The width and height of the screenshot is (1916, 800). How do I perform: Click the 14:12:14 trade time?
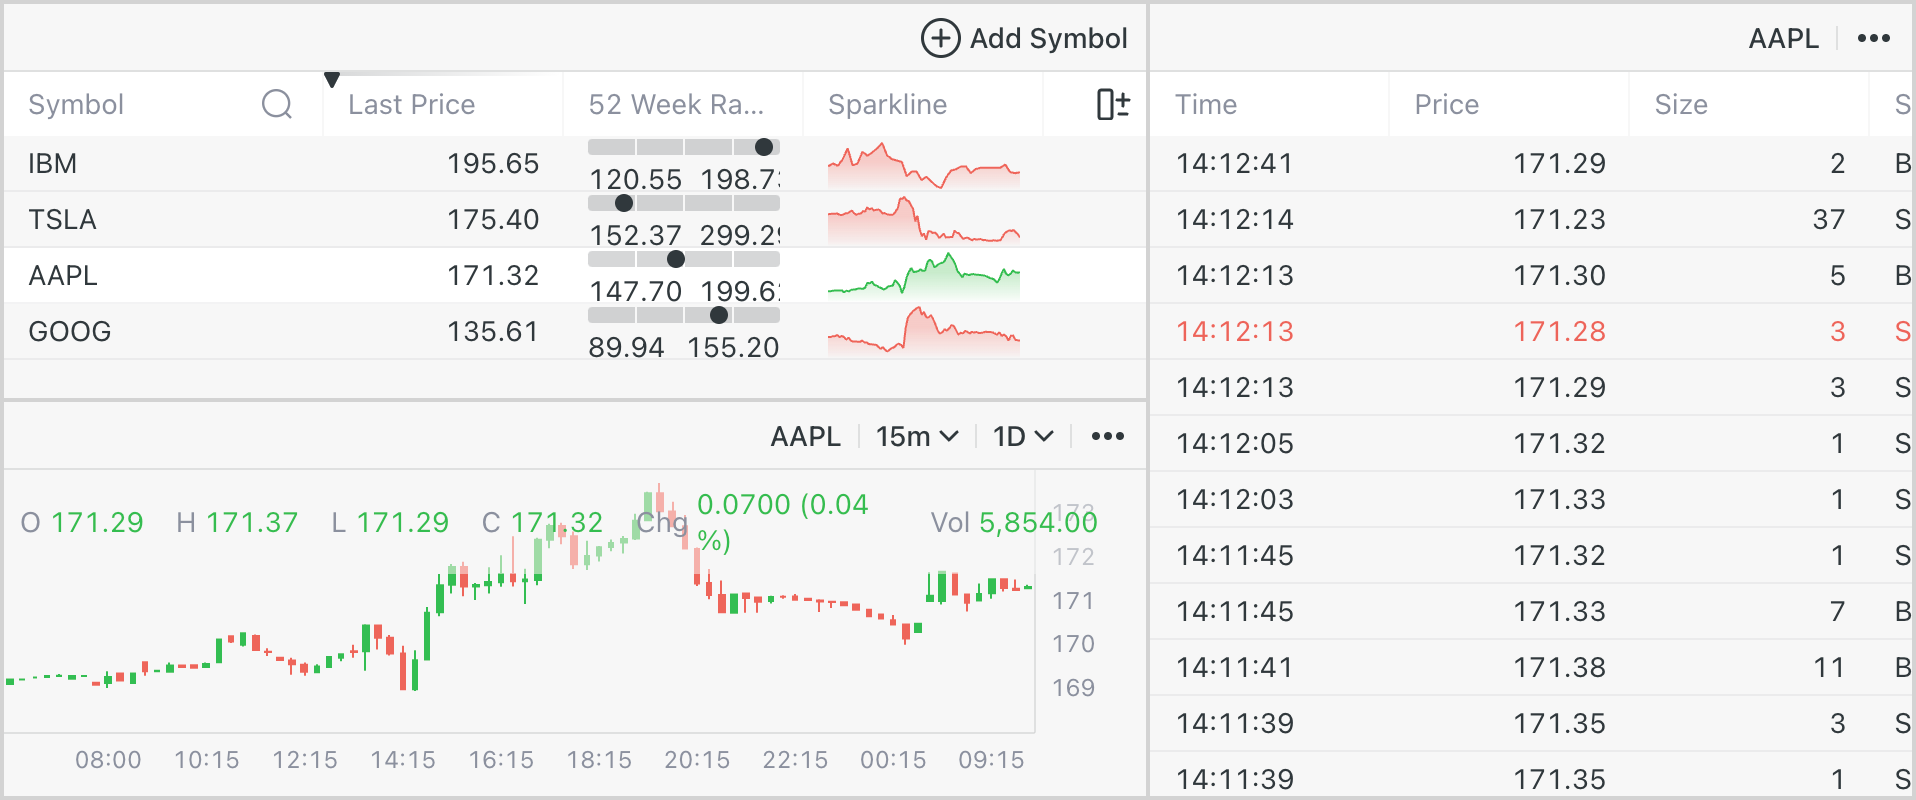click(1234, 219)
